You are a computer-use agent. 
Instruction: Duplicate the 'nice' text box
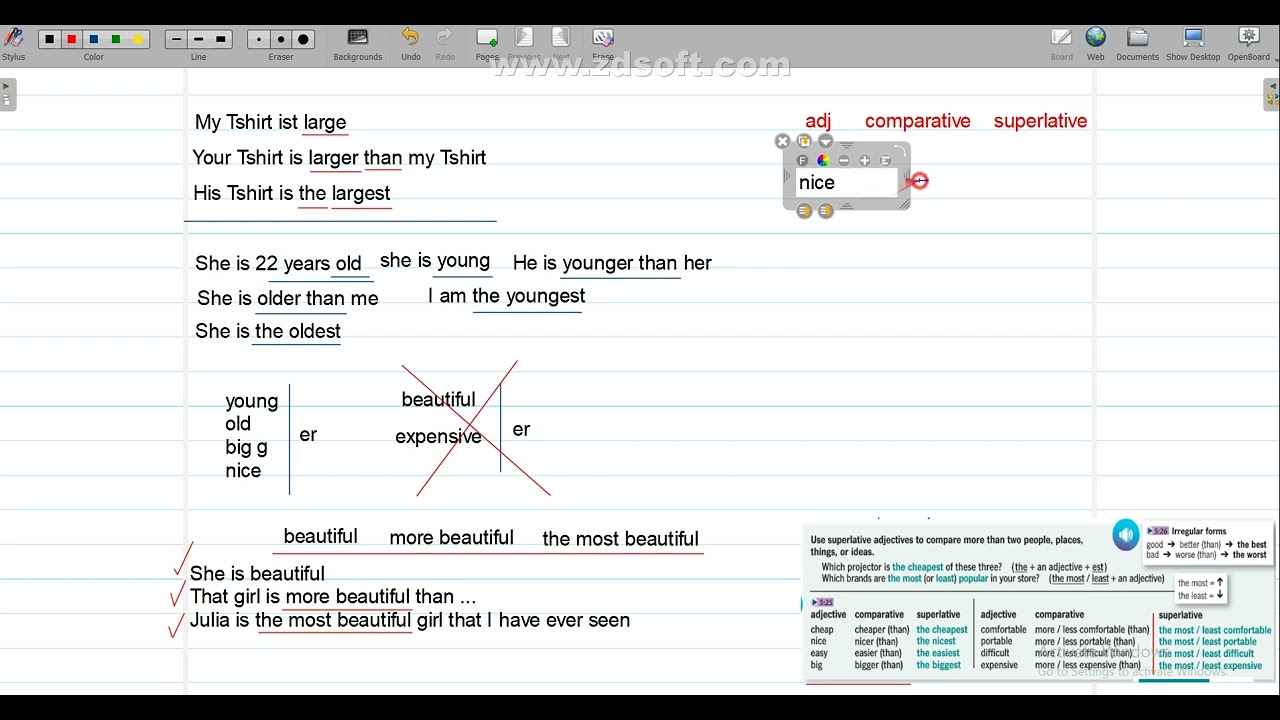tap(804, 141)
